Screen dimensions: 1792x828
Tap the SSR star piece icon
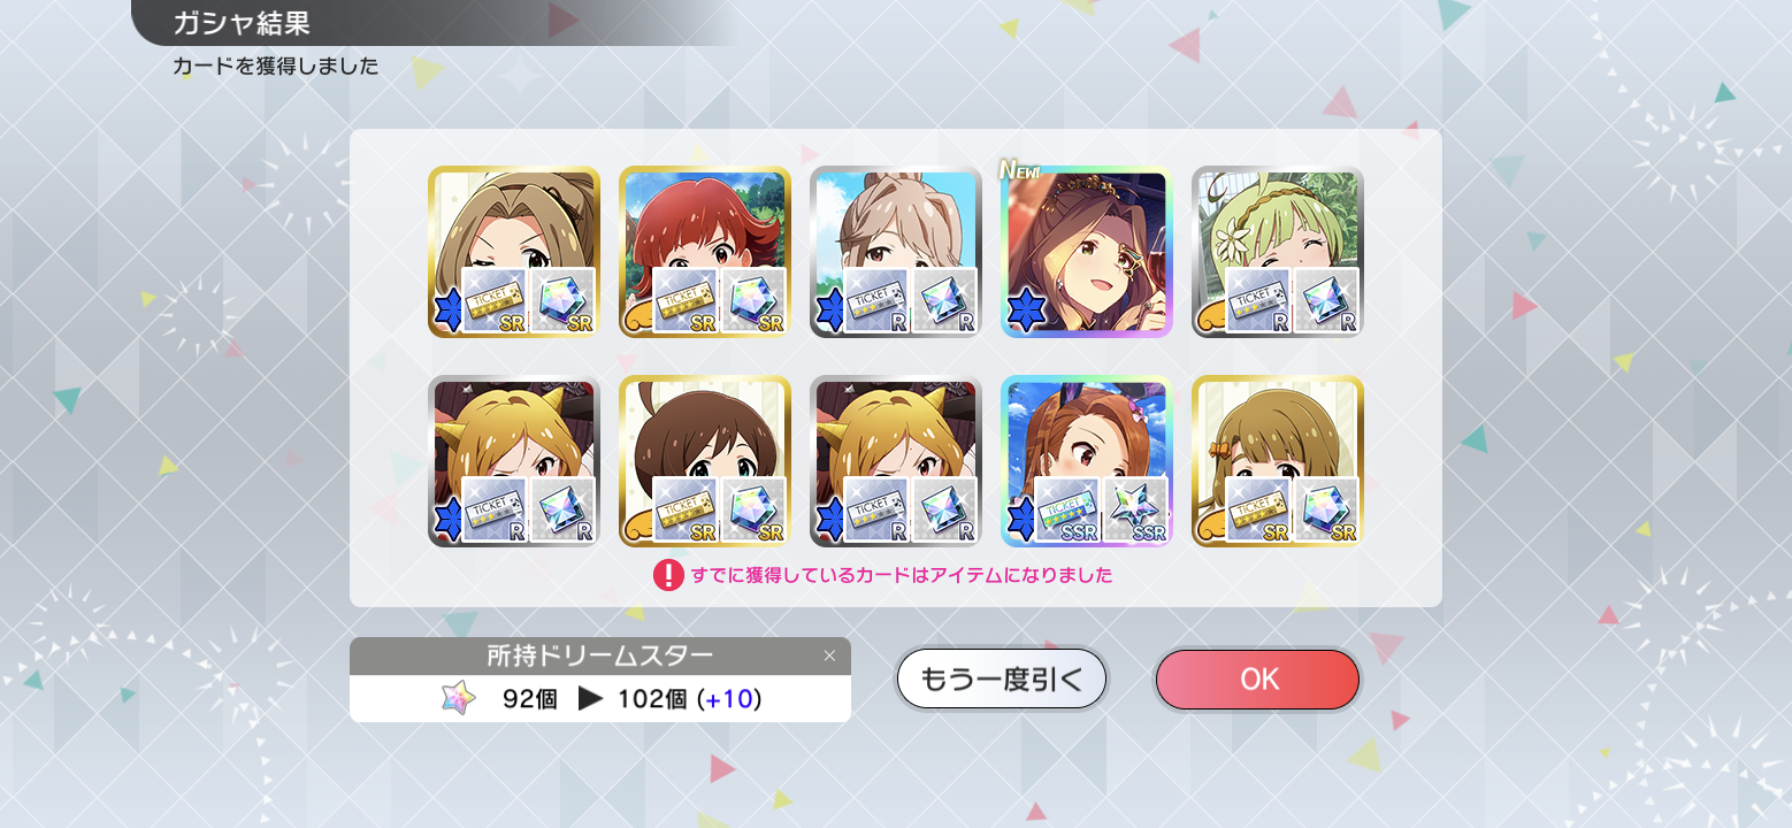pos(1136,509)
